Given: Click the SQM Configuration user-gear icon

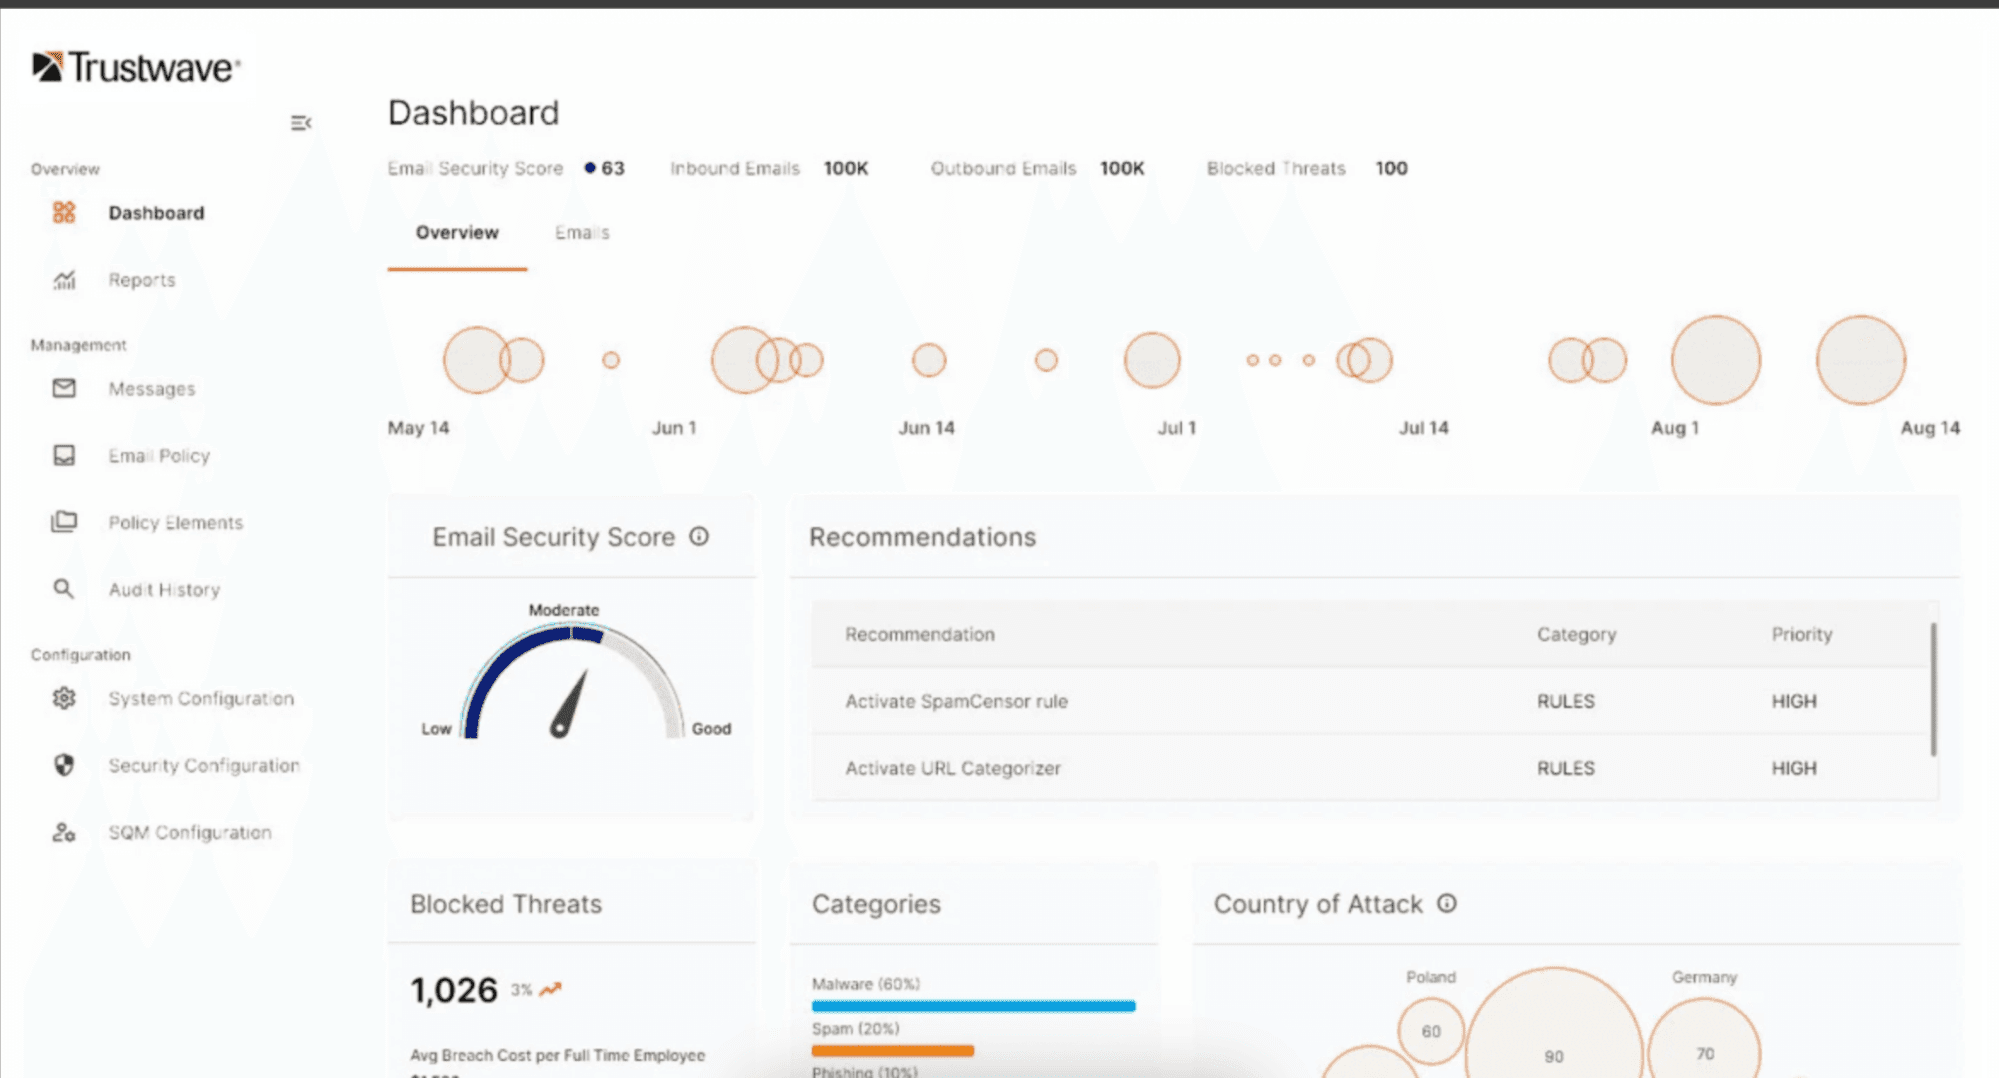Looking at the screenshot, I should coord(64,832).
